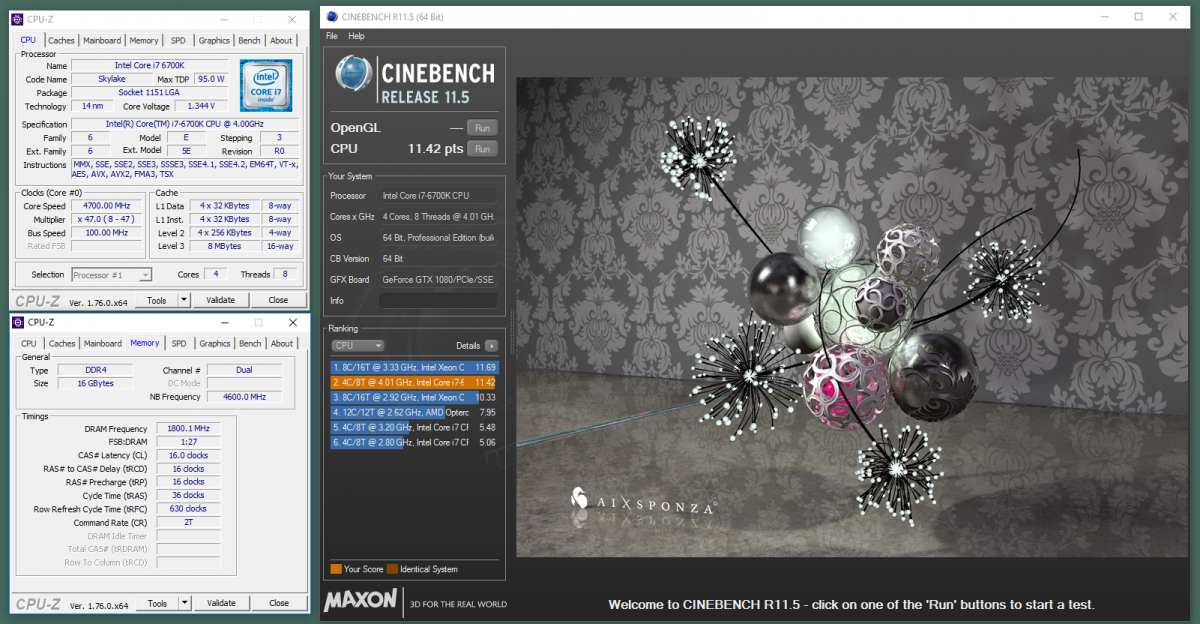Click Close in Memory CPU-Z window
The height and width of the screenshot is (624, 1200).
[278, 603]
